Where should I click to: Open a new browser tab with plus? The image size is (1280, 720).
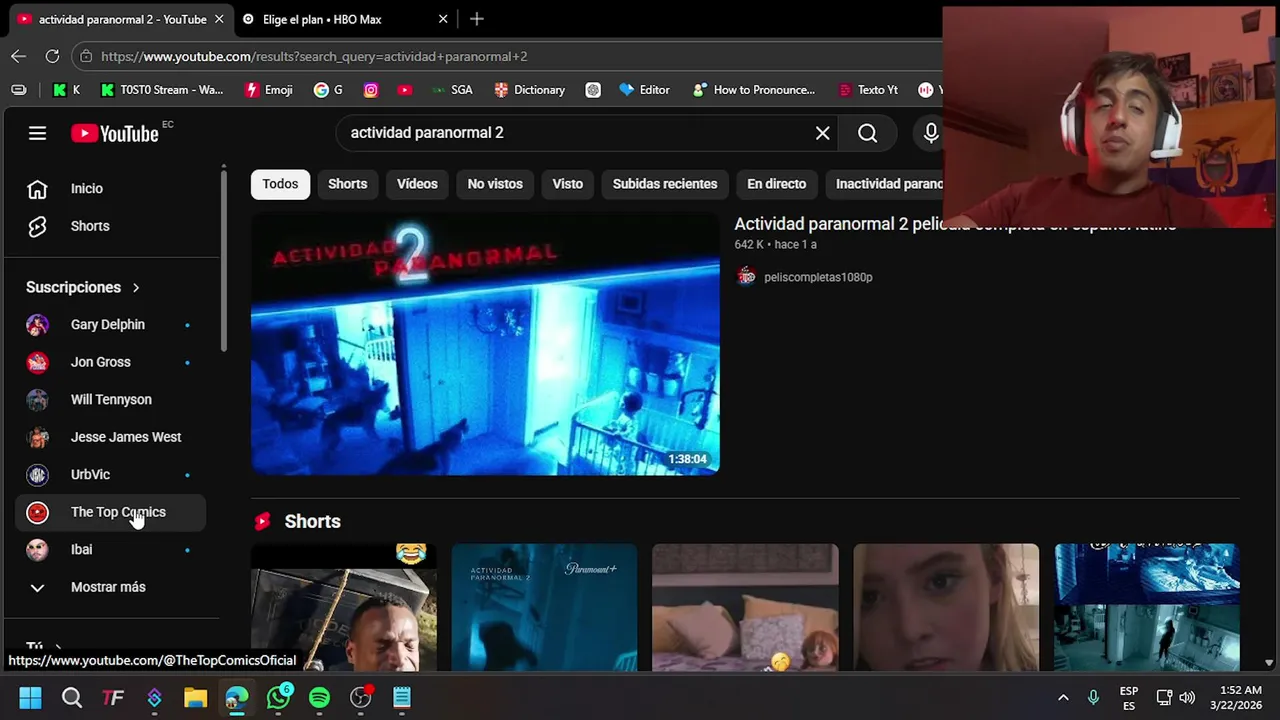click(477, 19)
